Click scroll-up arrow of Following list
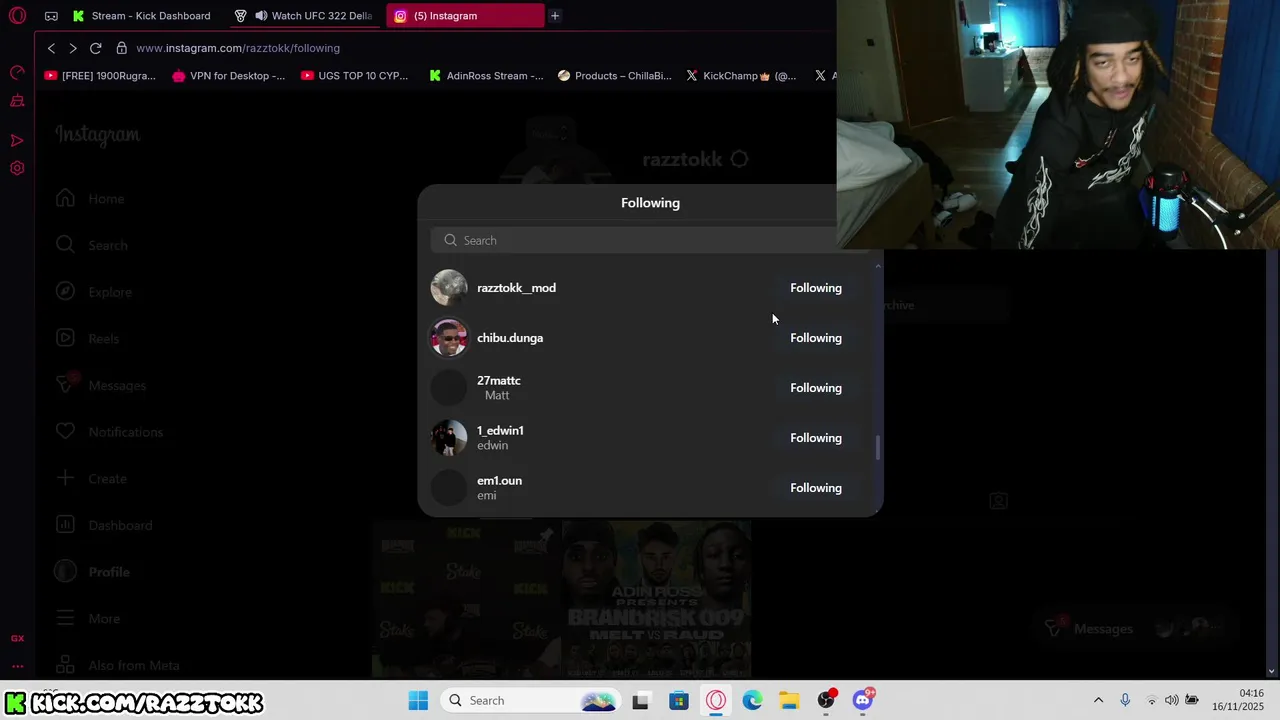This screenshot has width=1280, height=720. 878,266
